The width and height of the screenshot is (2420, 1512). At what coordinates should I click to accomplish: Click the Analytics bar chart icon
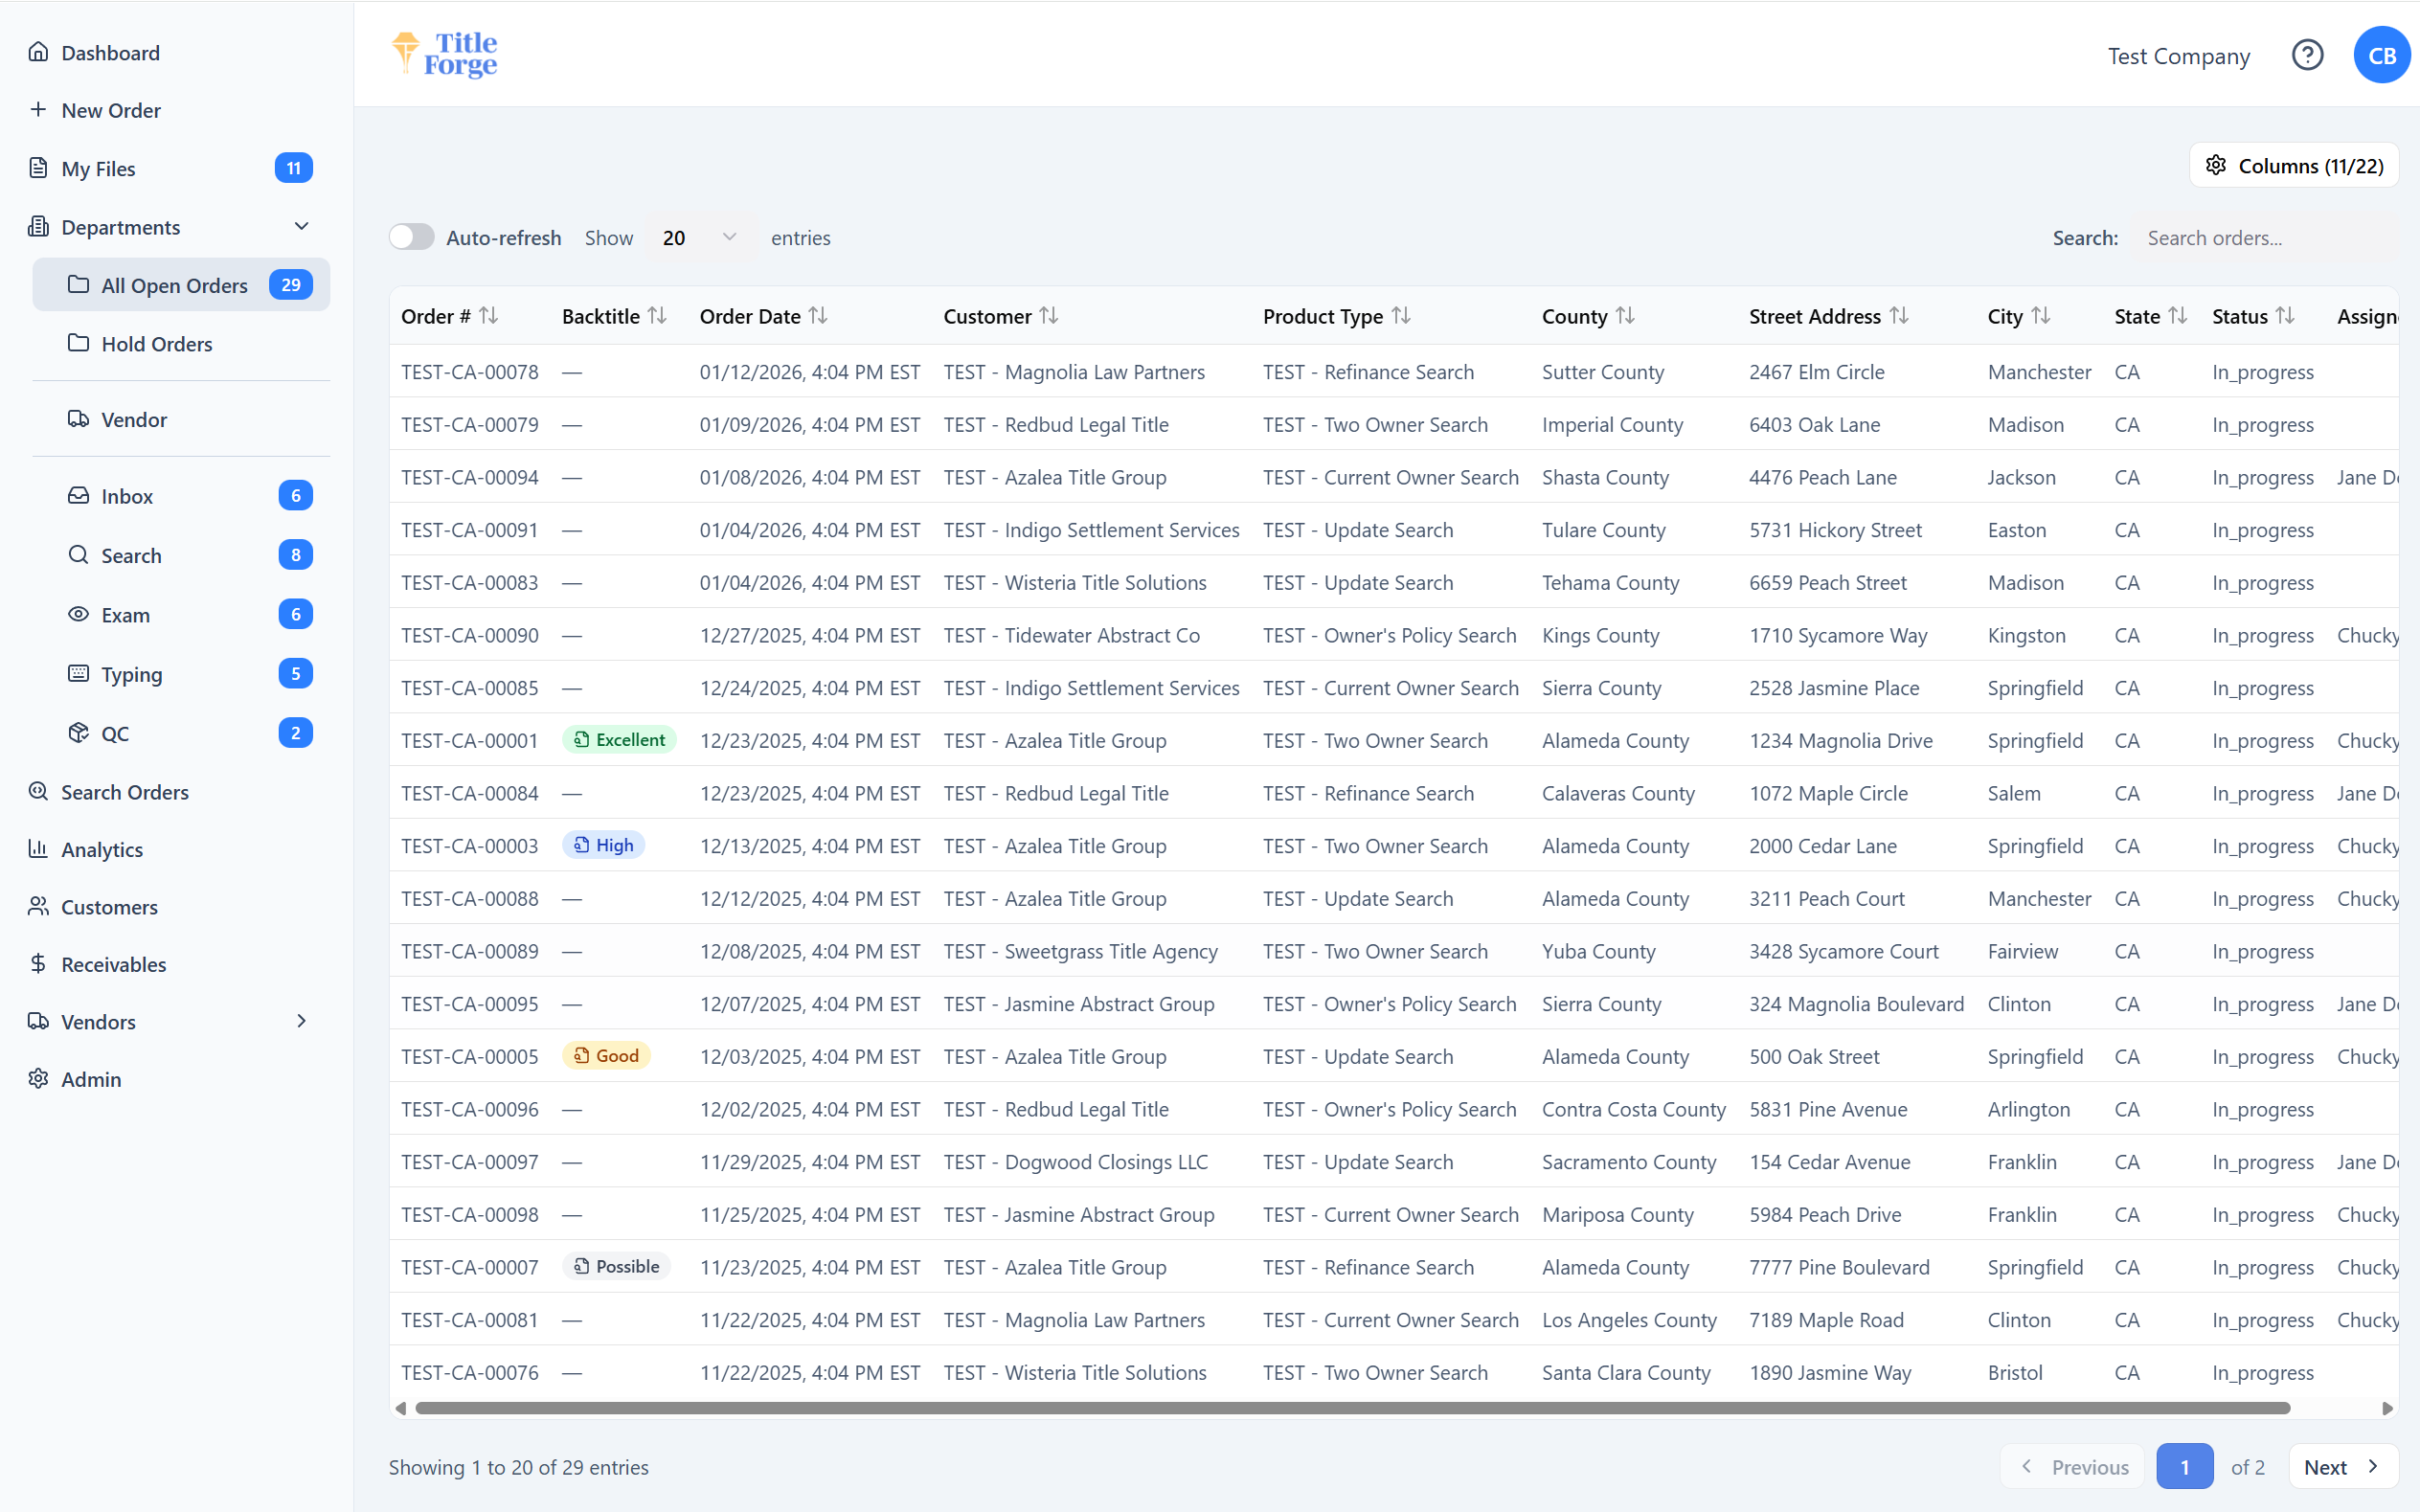[38, 848]
